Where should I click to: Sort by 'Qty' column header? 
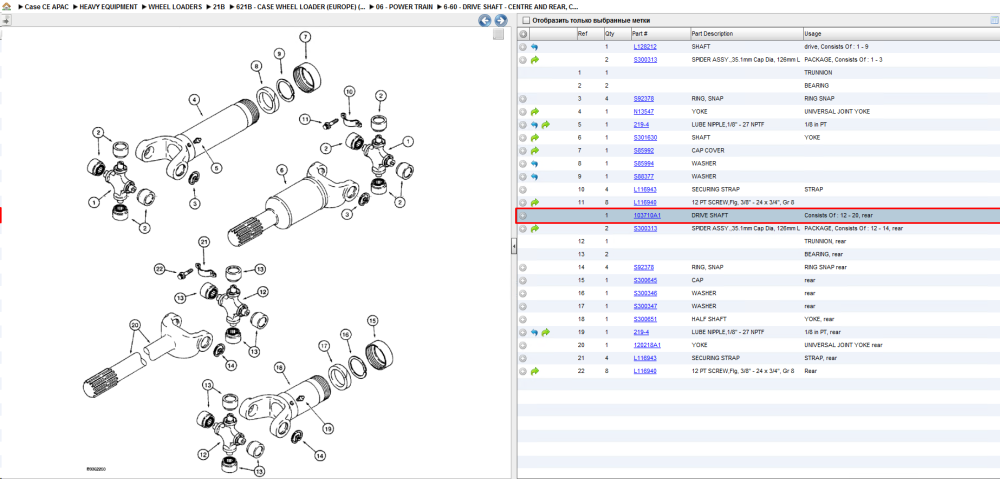[616, 34]
